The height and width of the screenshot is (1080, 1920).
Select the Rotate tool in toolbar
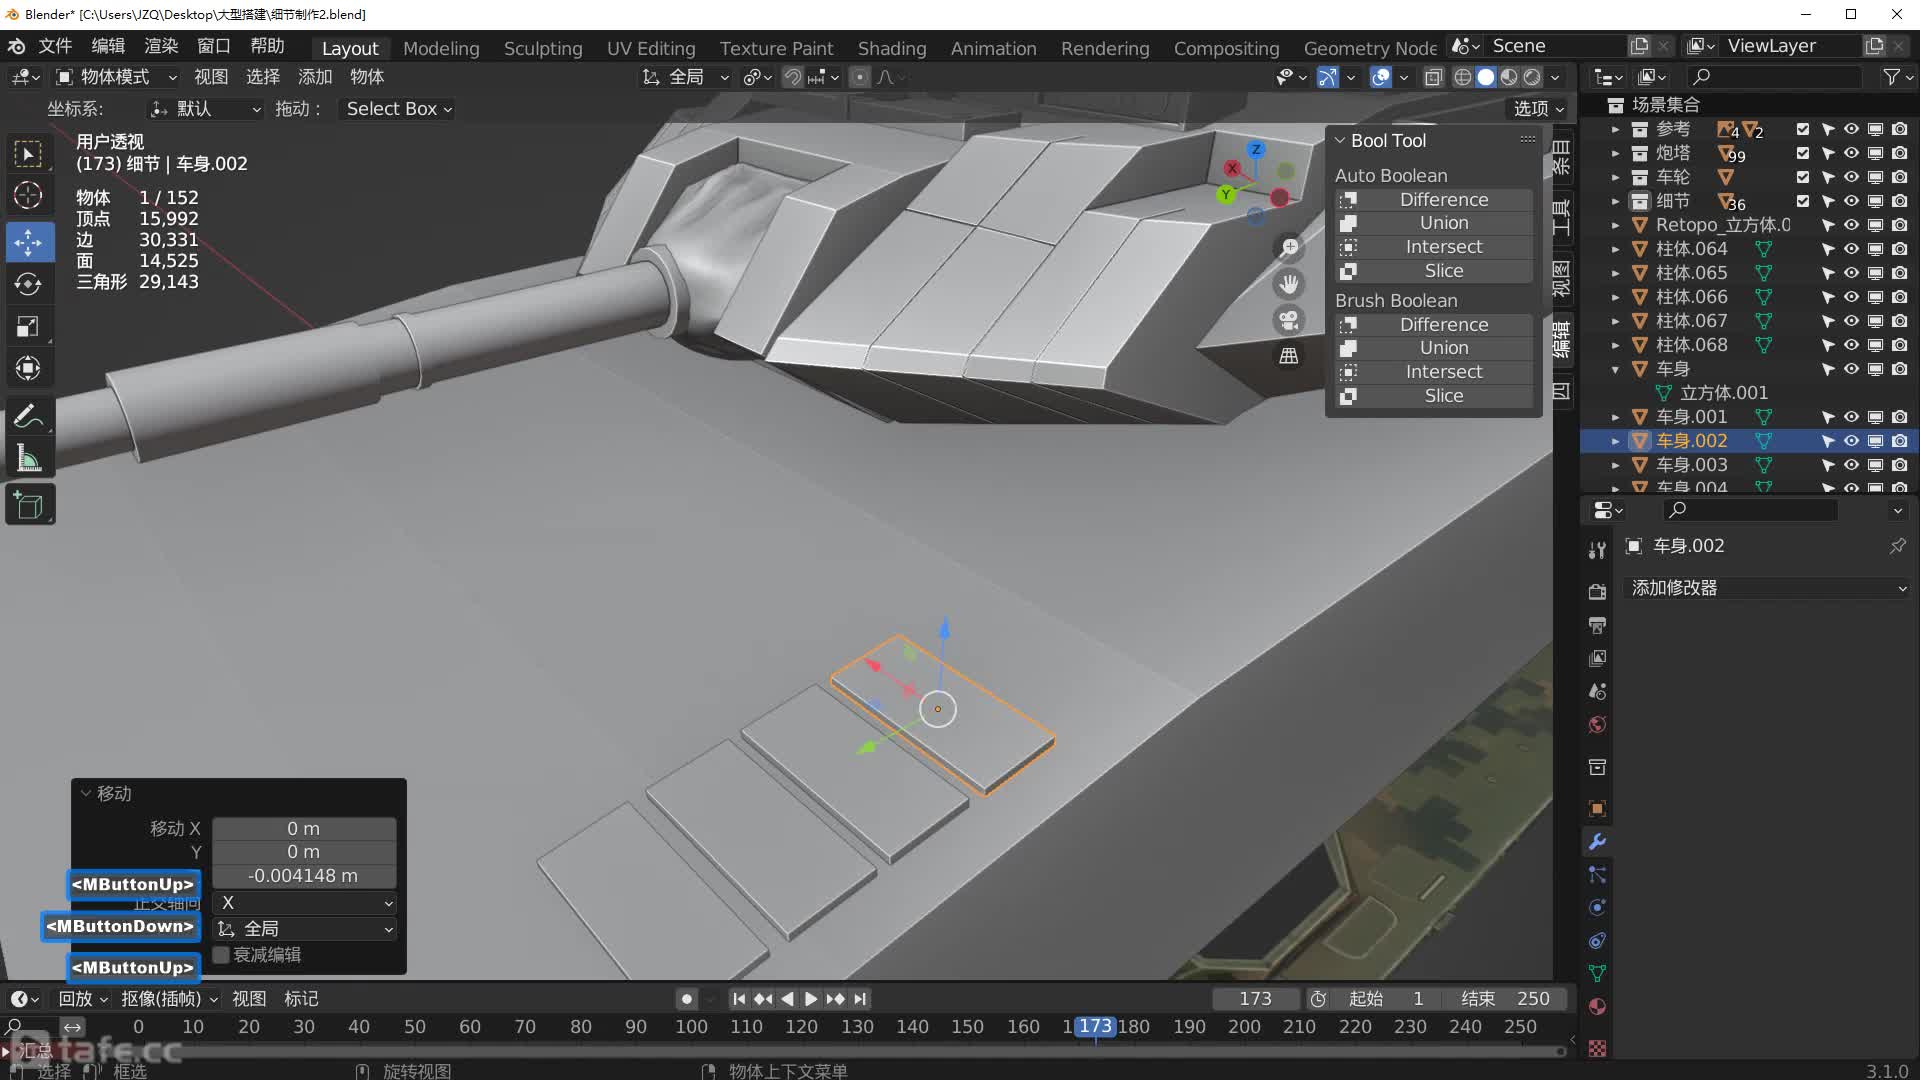tap(28, 285)
